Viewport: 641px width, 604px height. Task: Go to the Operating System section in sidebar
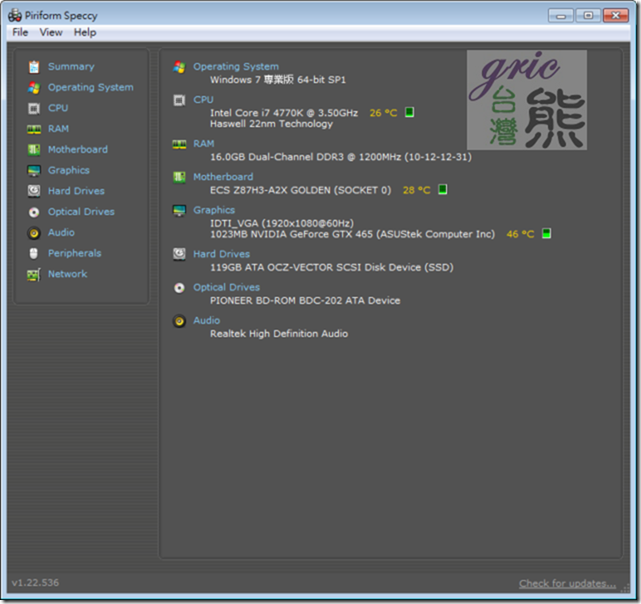[x=91, y=88]
